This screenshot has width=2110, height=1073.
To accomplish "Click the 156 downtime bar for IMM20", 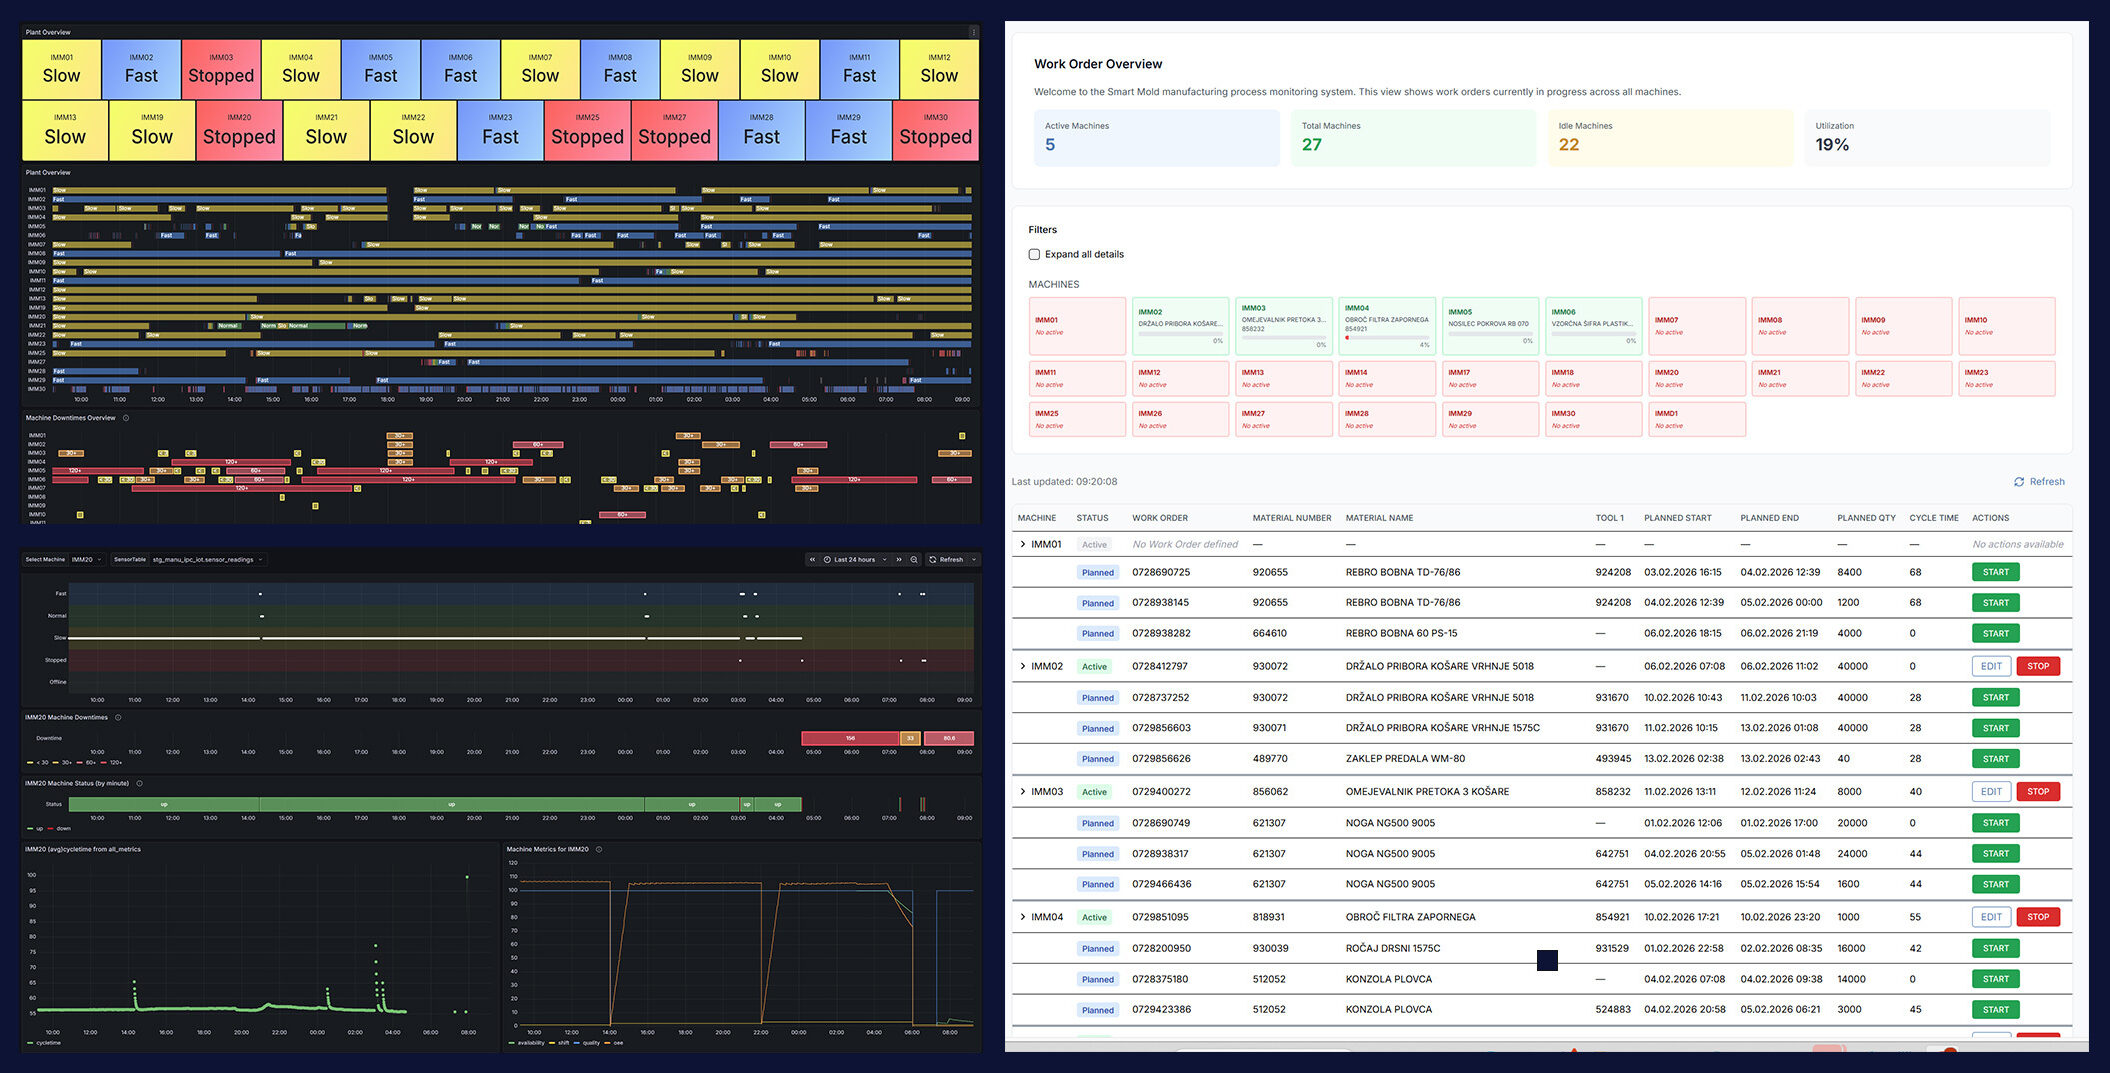I will coord(850,738).
